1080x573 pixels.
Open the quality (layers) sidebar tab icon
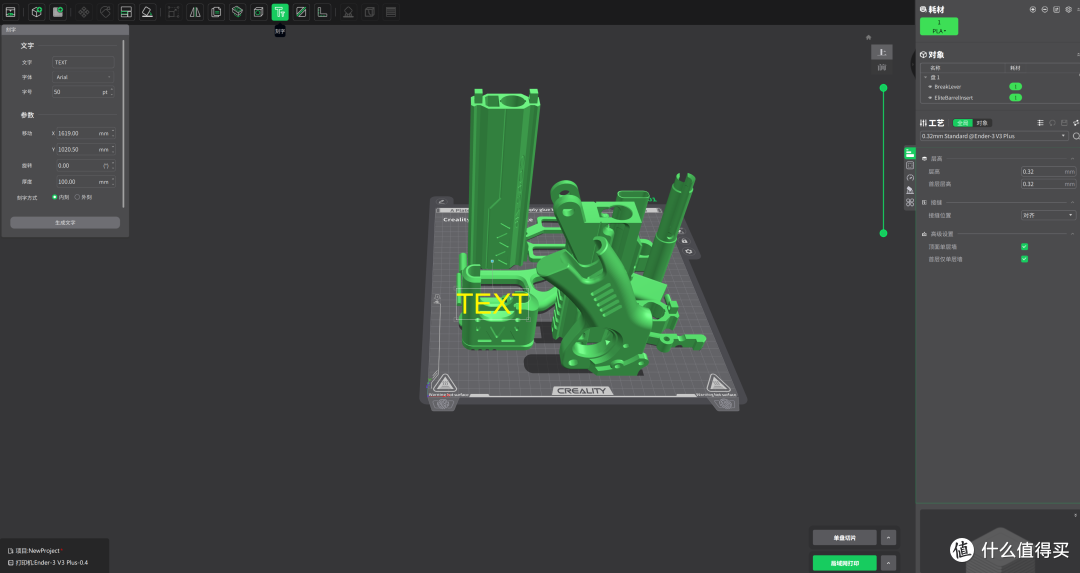[x=910, y=153]
